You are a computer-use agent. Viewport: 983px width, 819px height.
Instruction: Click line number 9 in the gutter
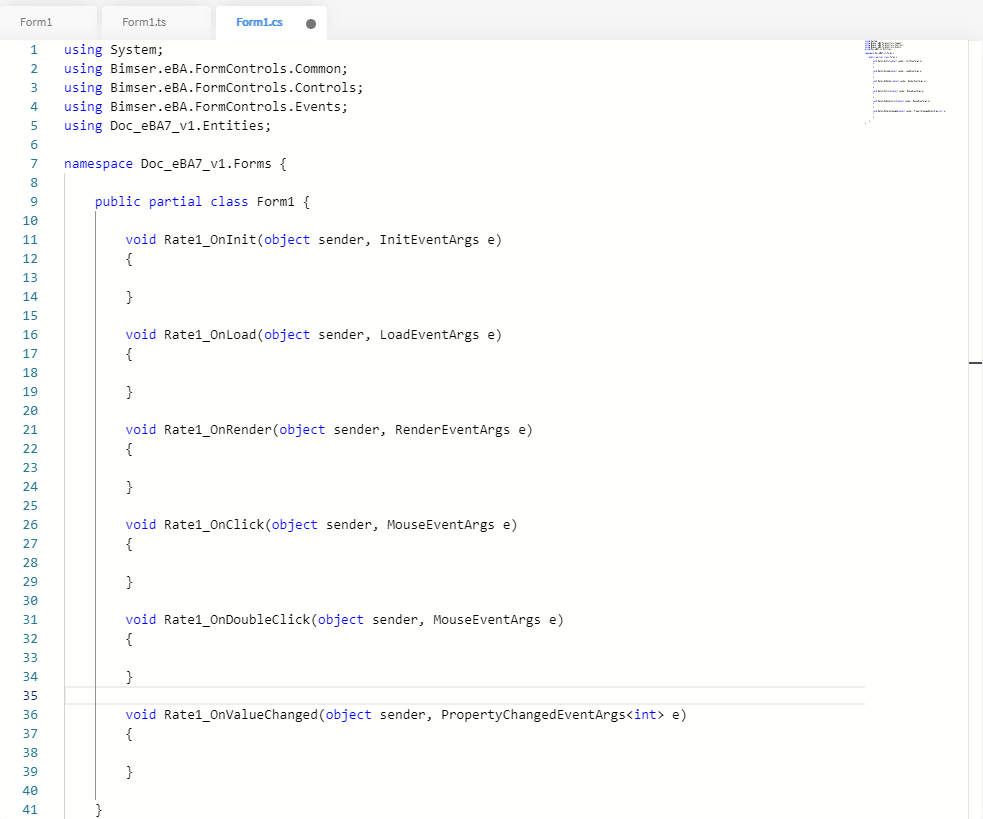pos(33,202)
